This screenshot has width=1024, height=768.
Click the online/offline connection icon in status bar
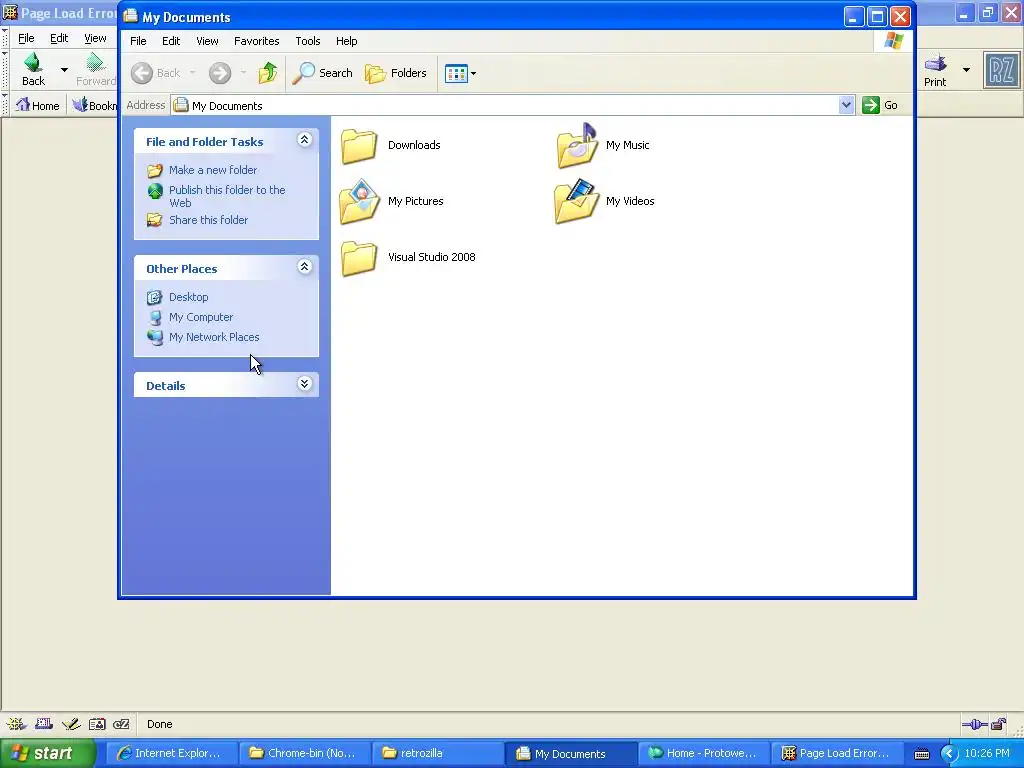[974, 724]
